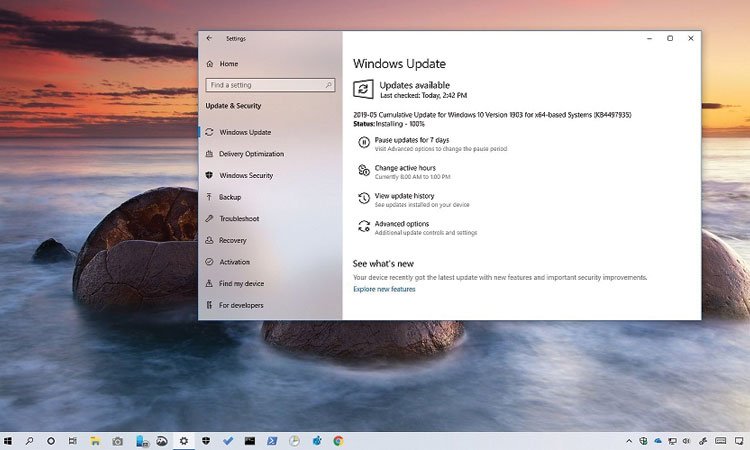Go to Settings Home via house icon
The image size is (750, 450).
(209, 64)
